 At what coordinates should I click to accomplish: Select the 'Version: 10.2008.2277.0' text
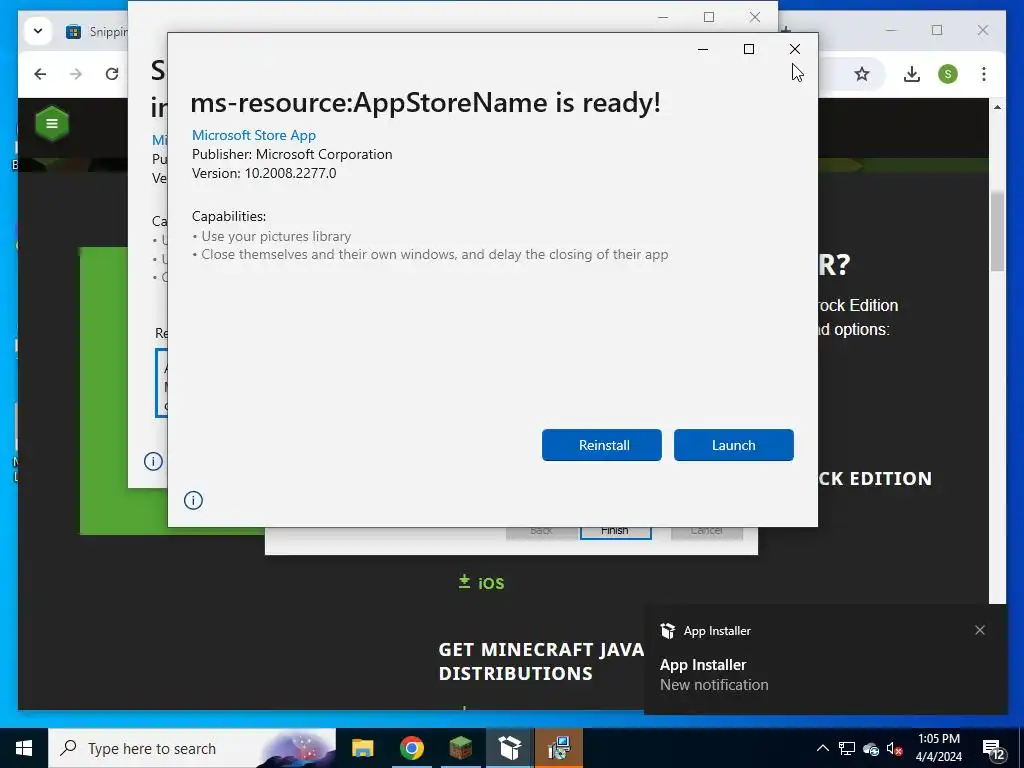[x=264, y=173]
